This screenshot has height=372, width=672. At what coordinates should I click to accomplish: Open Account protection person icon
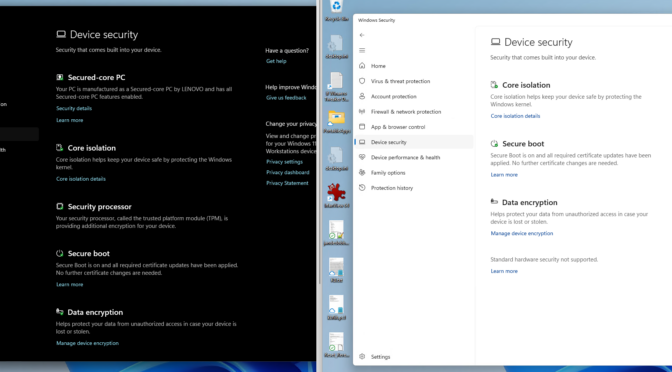click(362, 96)
